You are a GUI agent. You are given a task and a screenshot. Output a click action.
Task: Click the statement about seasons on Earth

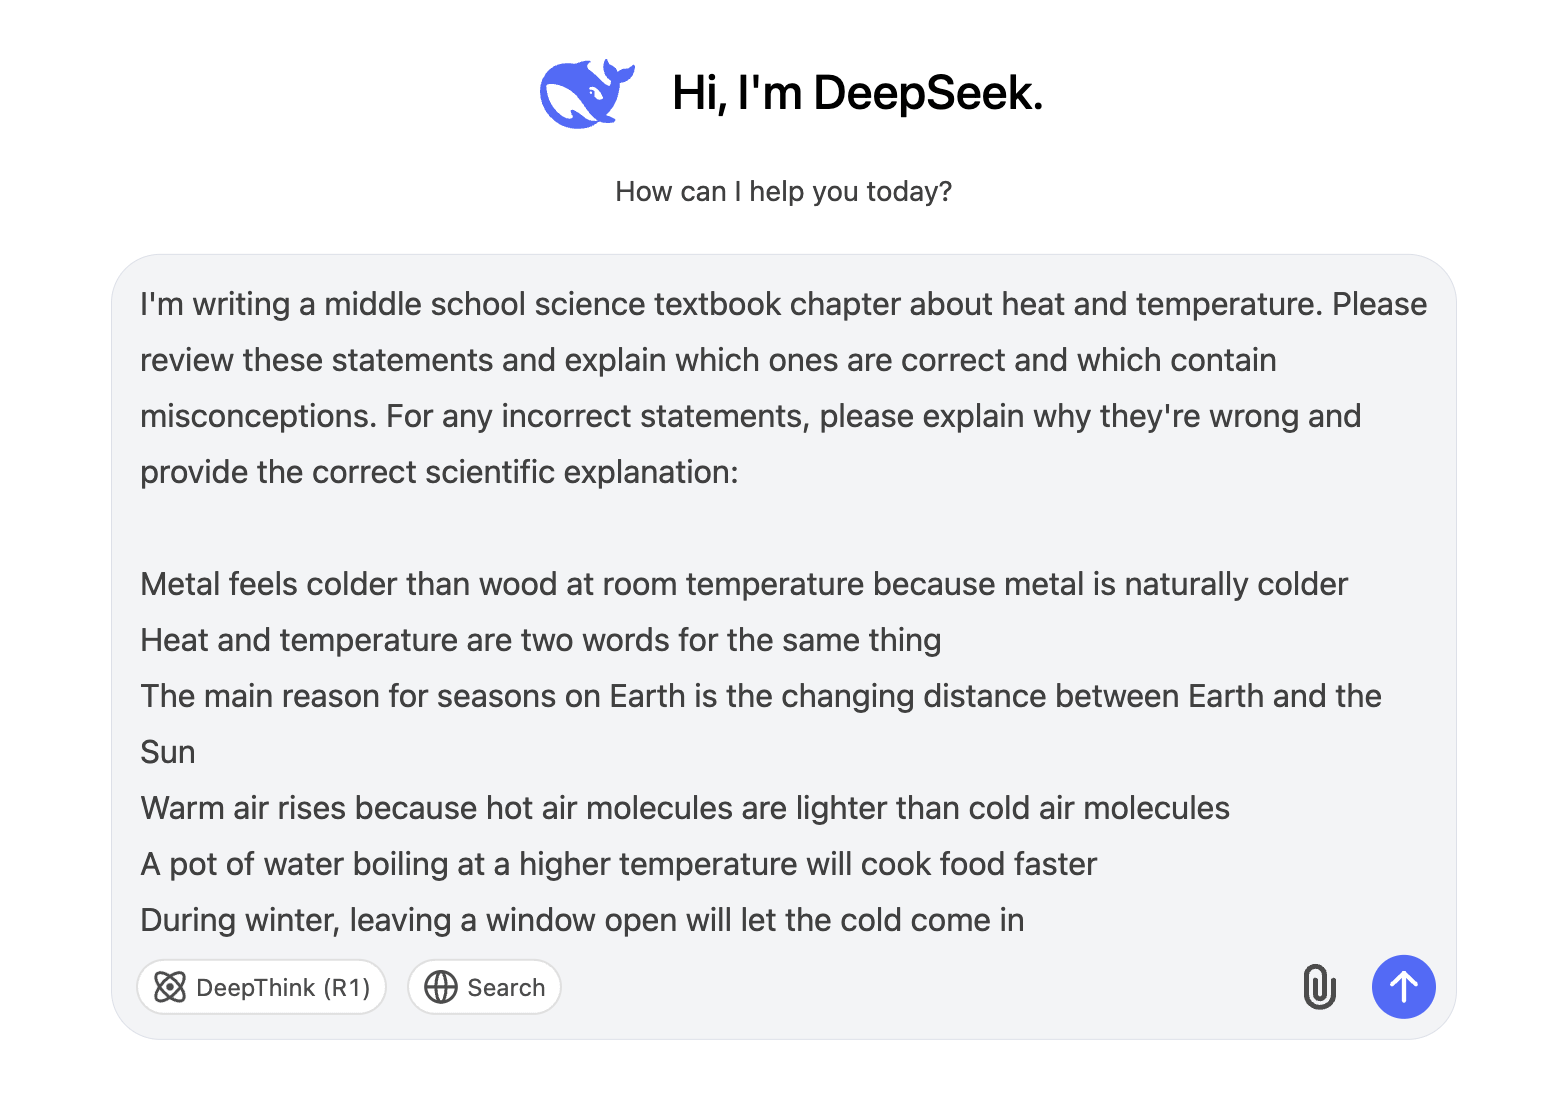click(760, 696)
